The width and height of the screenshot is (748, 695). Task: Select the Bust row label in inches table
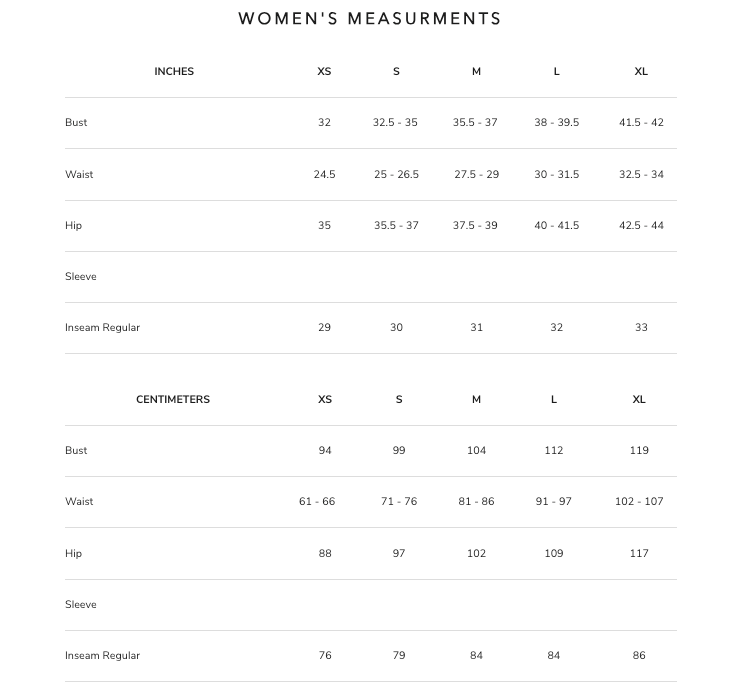[x=76, y=123]
